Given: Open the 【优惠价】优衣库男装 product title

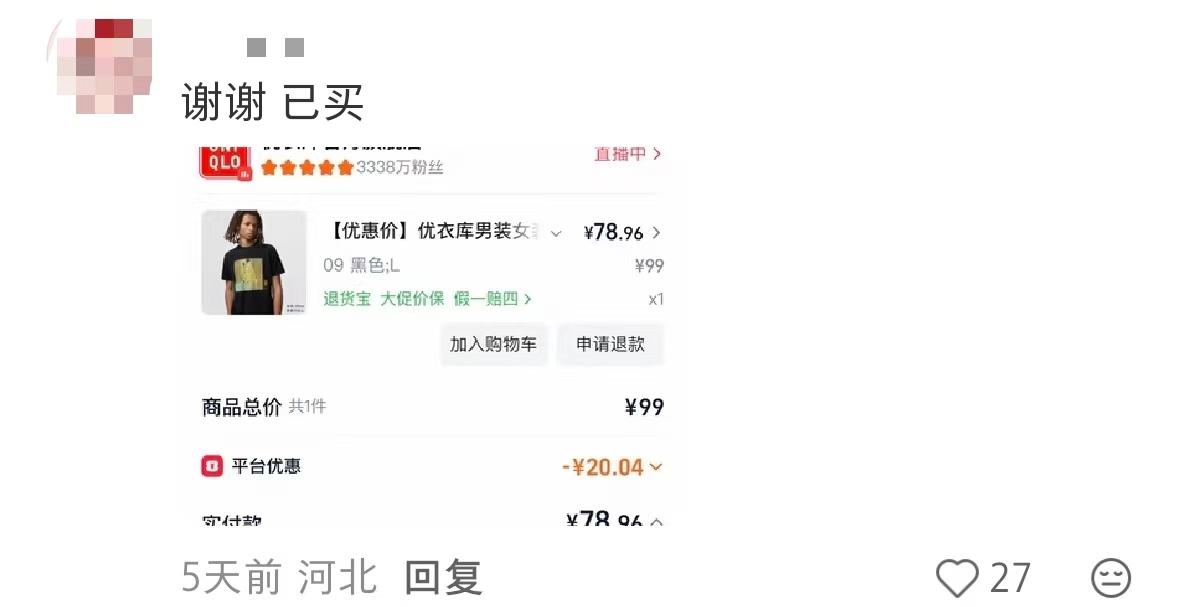Looking at the screenshot, I should (432, 232).
